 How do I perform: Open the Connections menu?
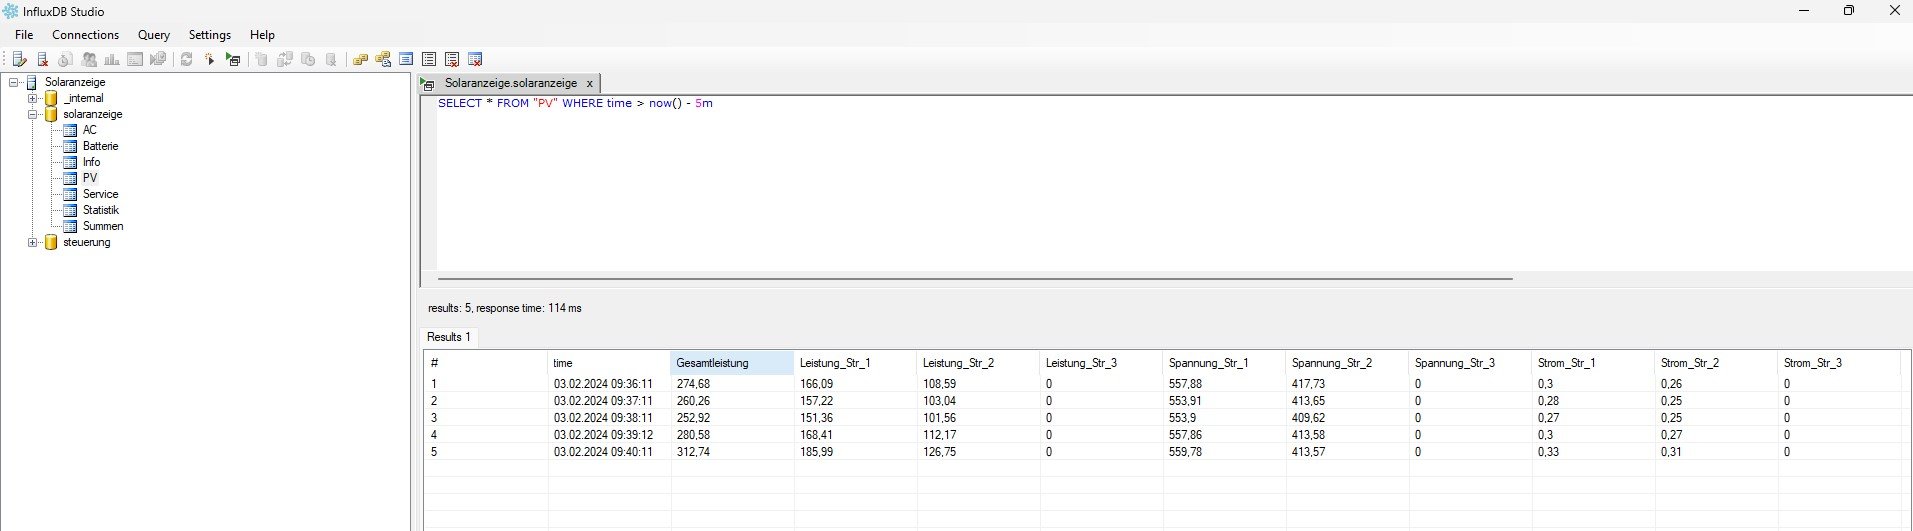tap(85, 35)
